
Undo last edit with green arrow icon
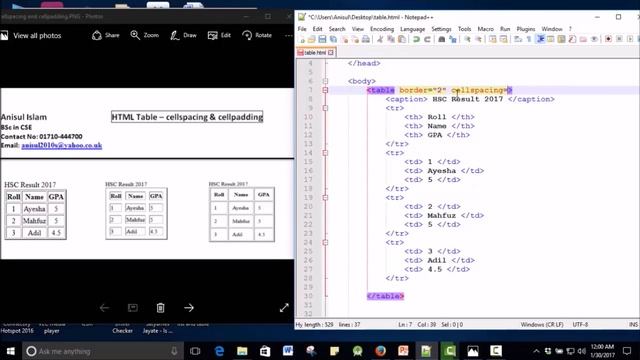click(416, 40)
